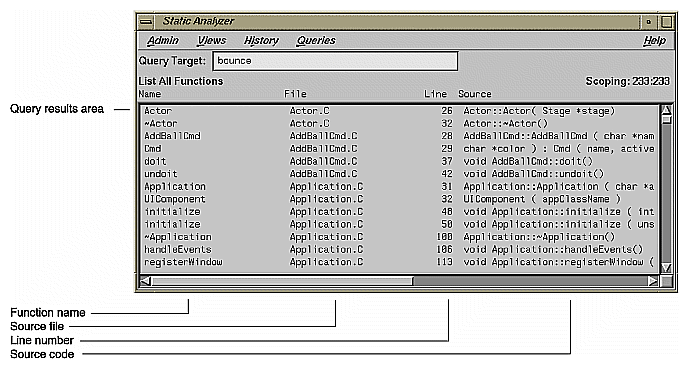Viewport: 689px width, 369px height.
Task: Open the Admin menu
Action: coord(163,40)
